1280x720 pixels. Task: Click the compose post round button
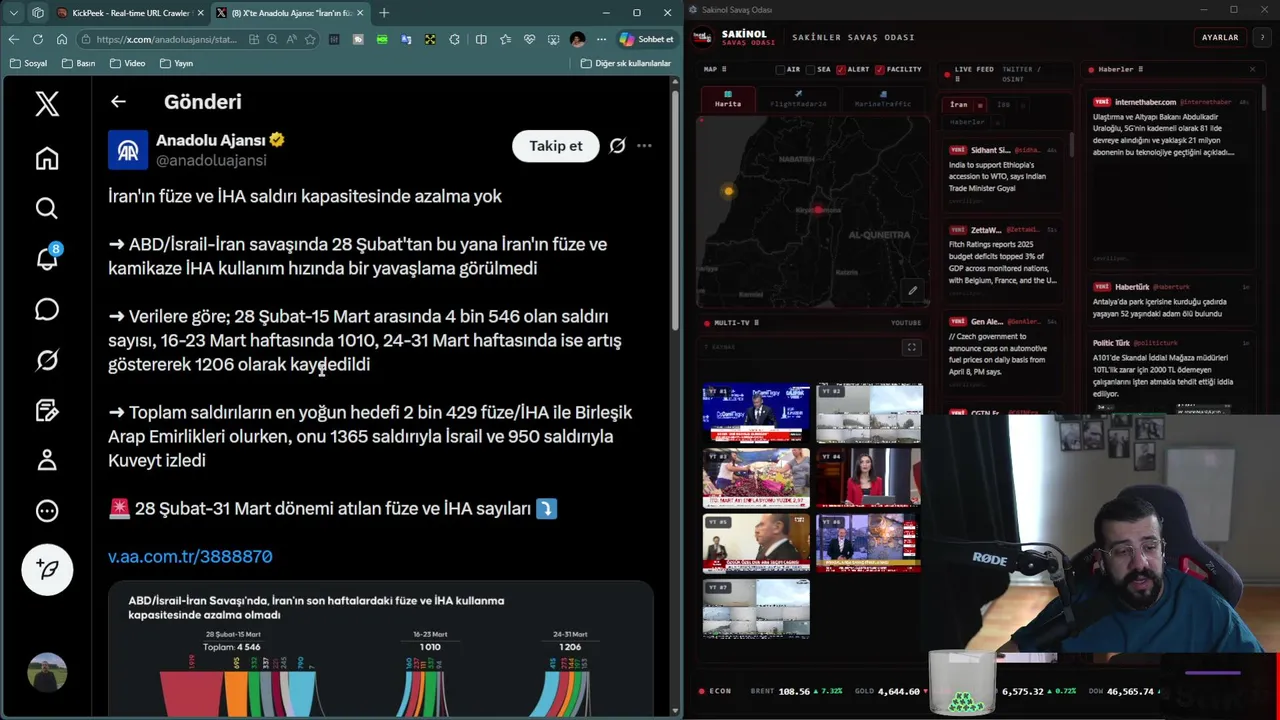tap(47, 569)
